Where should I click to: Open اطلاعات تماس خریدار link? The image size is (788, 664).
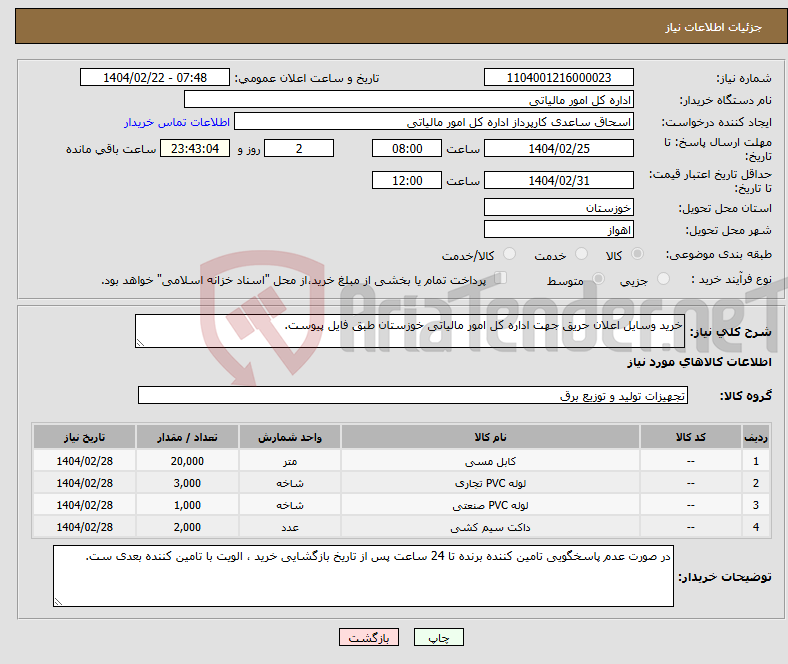pyautogui.click(x=177, y=122)
